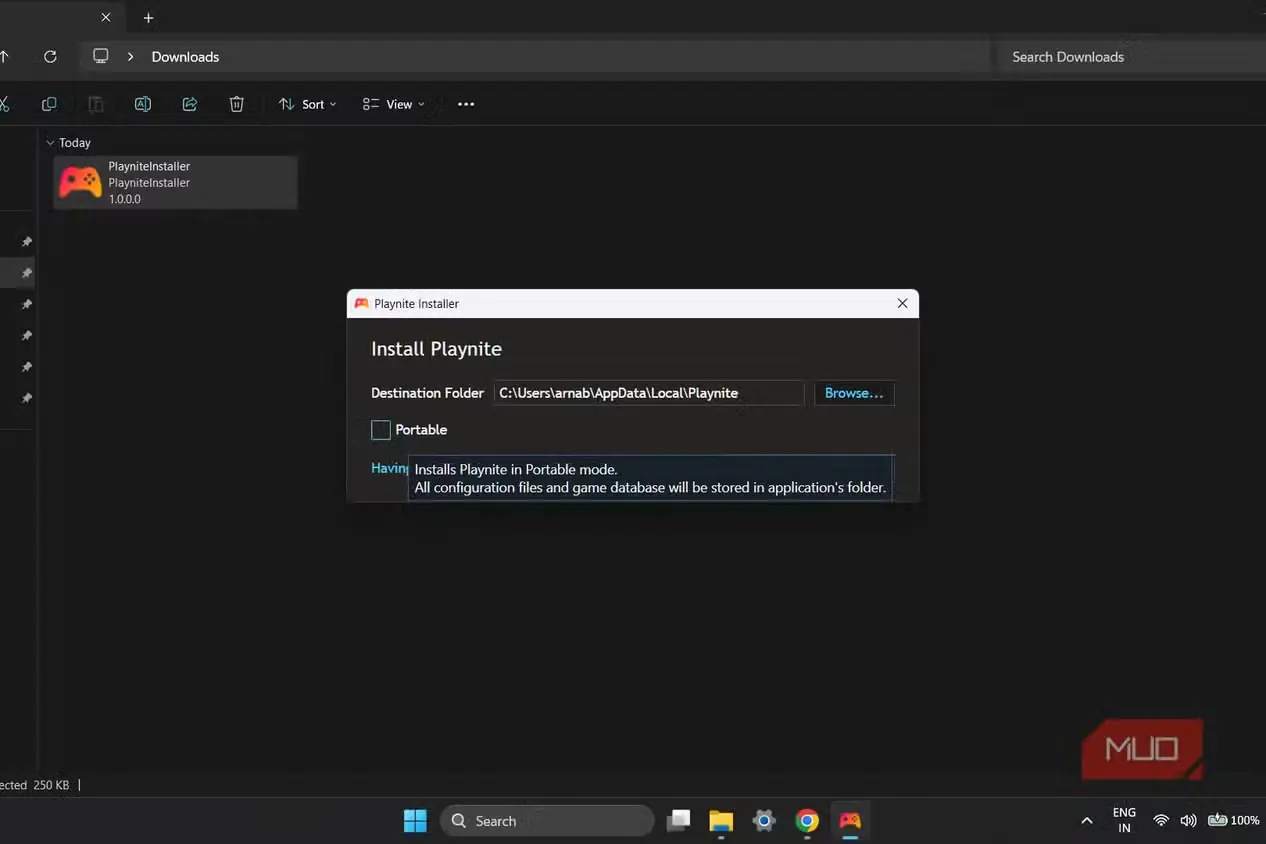Click the volume speaker tray icon
Viewport: 1266px width, 844px height.
(x=1188, y=821)
